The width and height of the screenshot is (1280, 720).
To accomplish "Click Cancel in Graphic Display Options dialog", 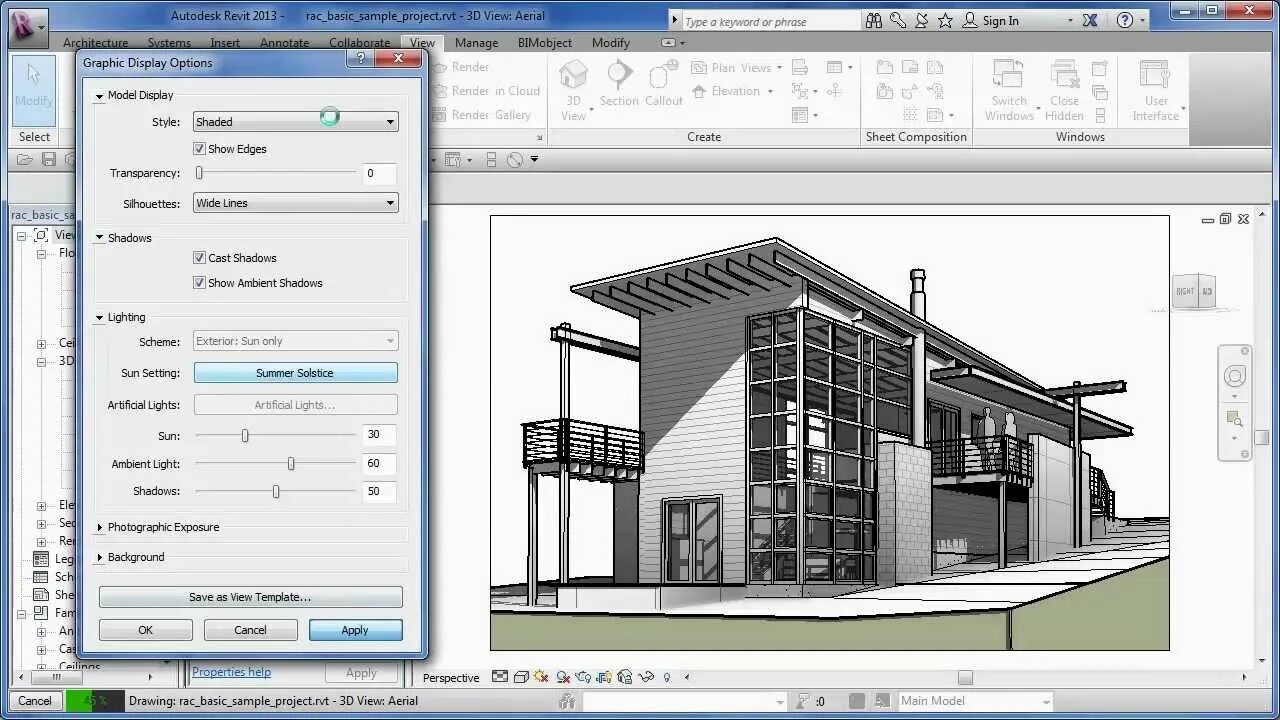I will click(250, 630).
